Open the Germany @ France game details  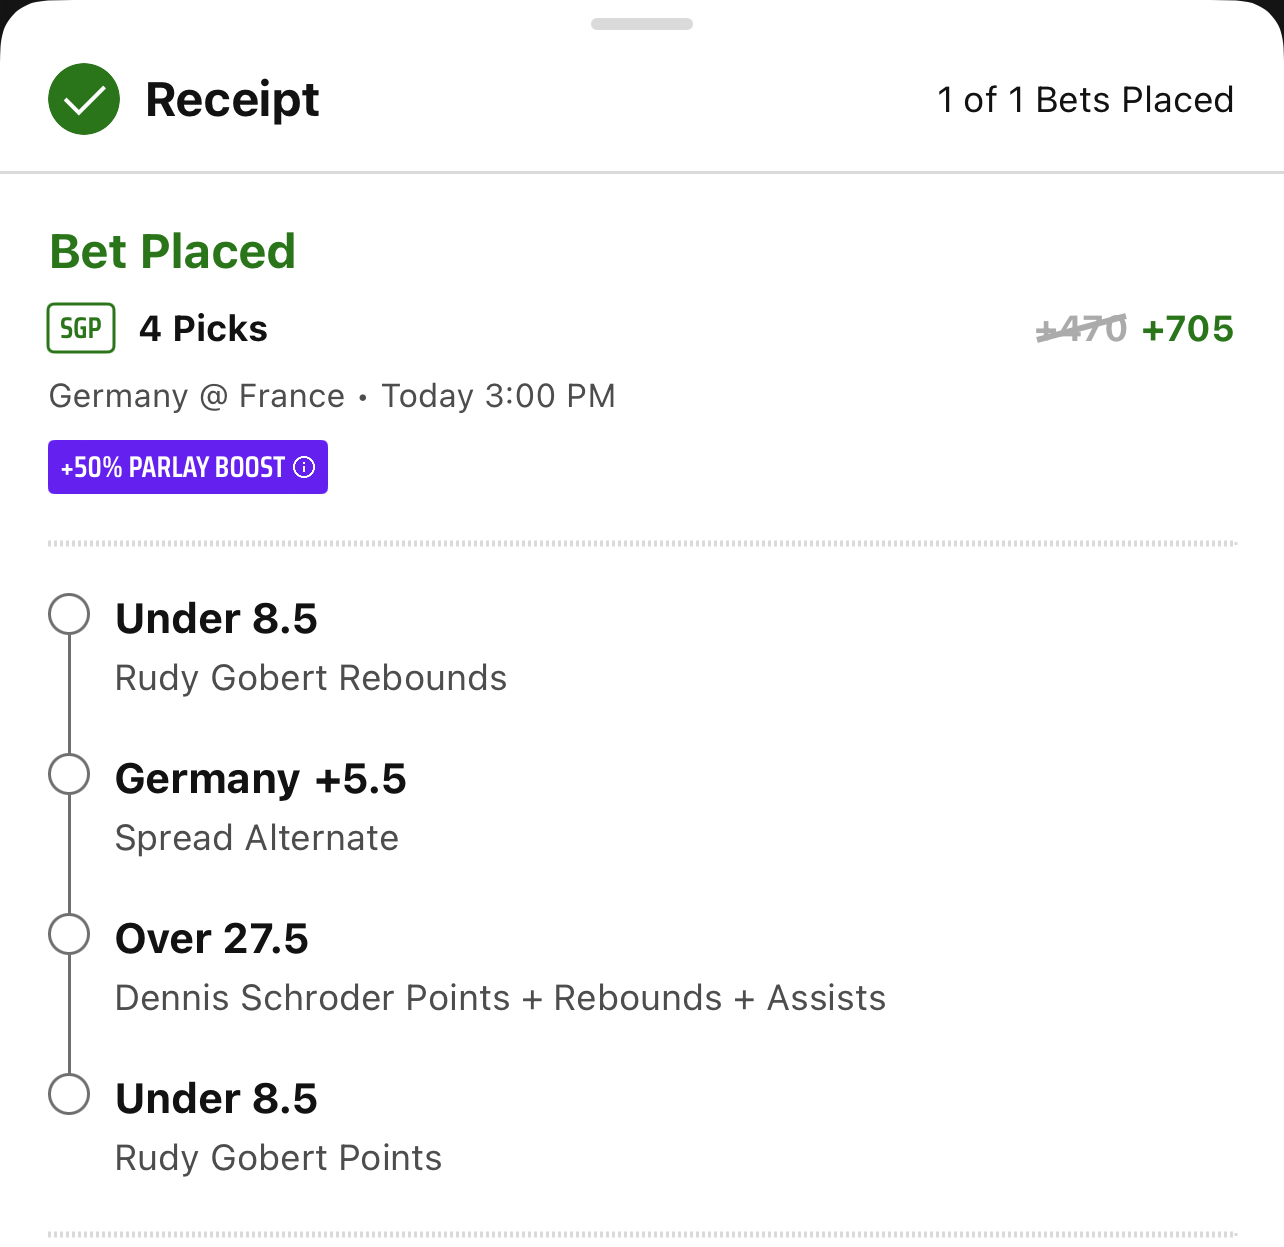[x=331, y=396]
